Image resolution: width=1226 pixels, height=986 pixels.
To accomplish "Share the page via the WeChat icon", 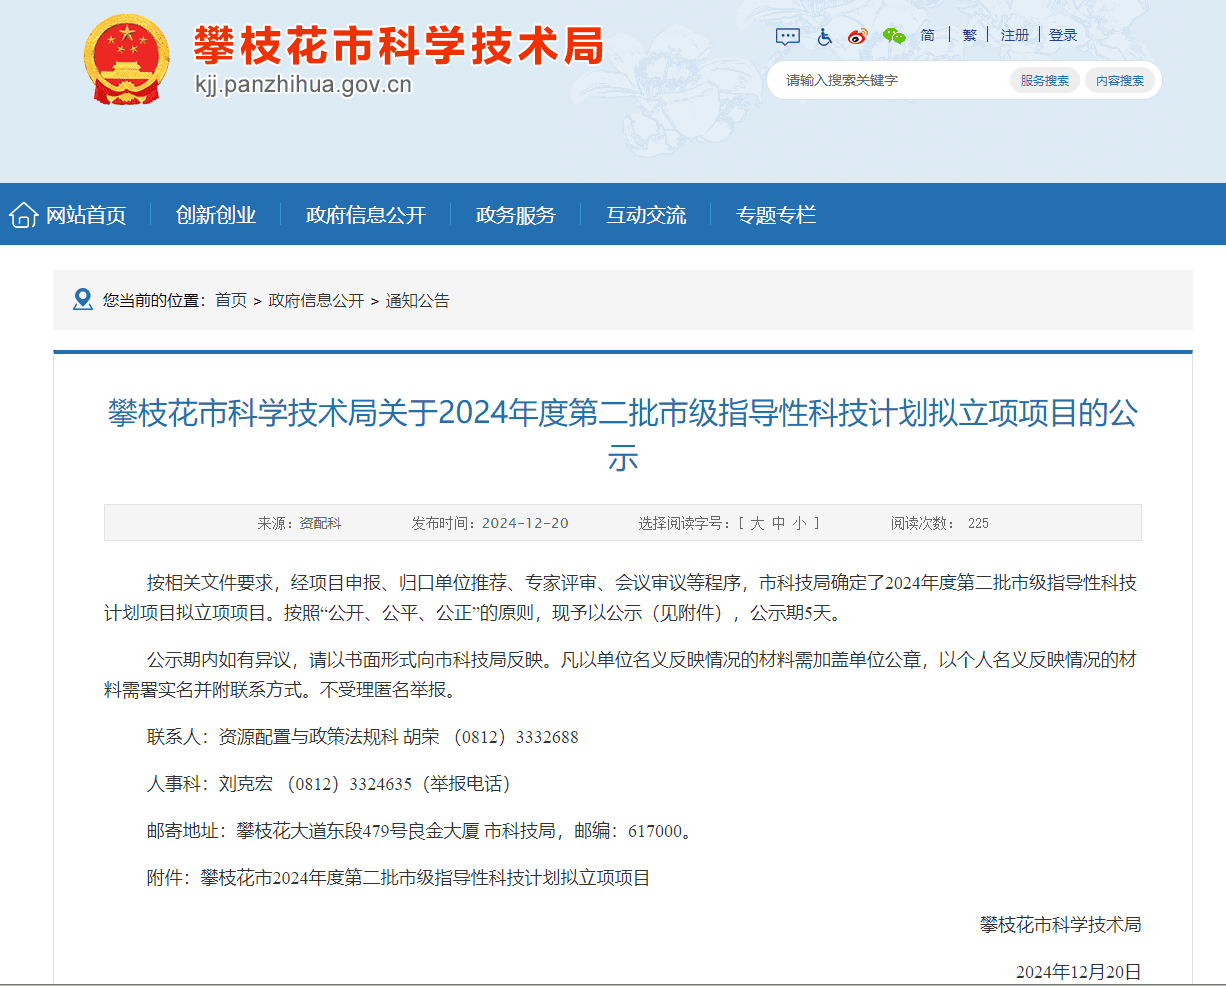I will tap(893, 36).
